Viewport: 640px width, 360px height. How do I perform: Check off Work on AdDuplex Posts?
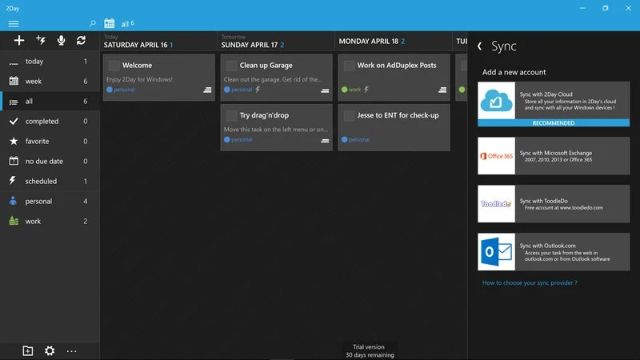(349, 66)
